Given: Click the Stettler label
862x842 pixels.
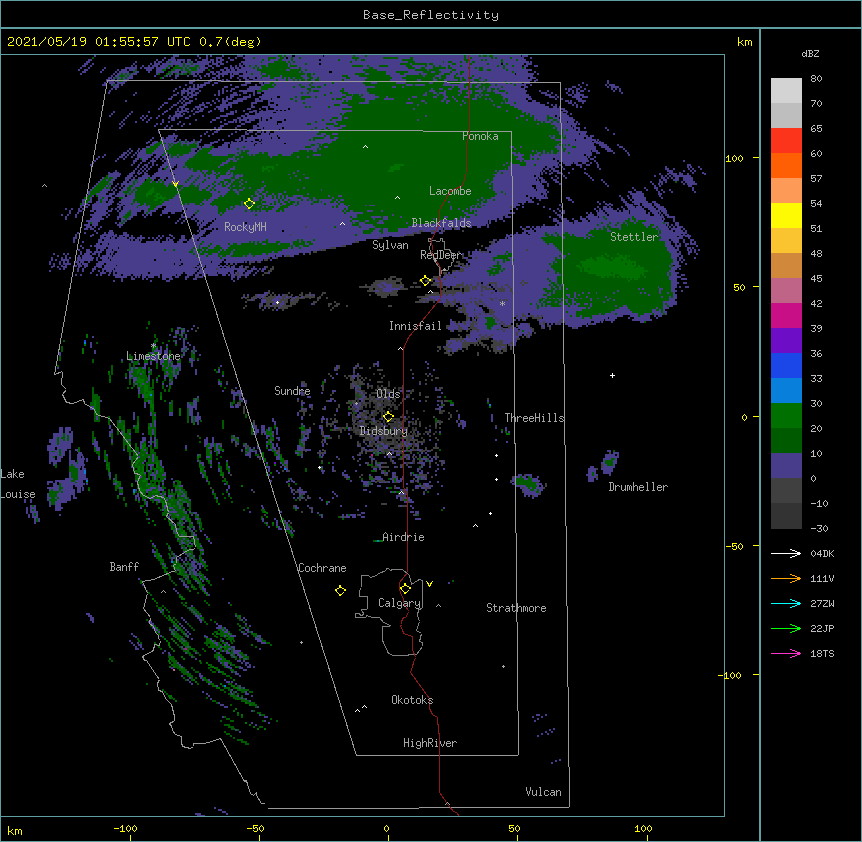Looking at the screenshot, I should [634, 237].
